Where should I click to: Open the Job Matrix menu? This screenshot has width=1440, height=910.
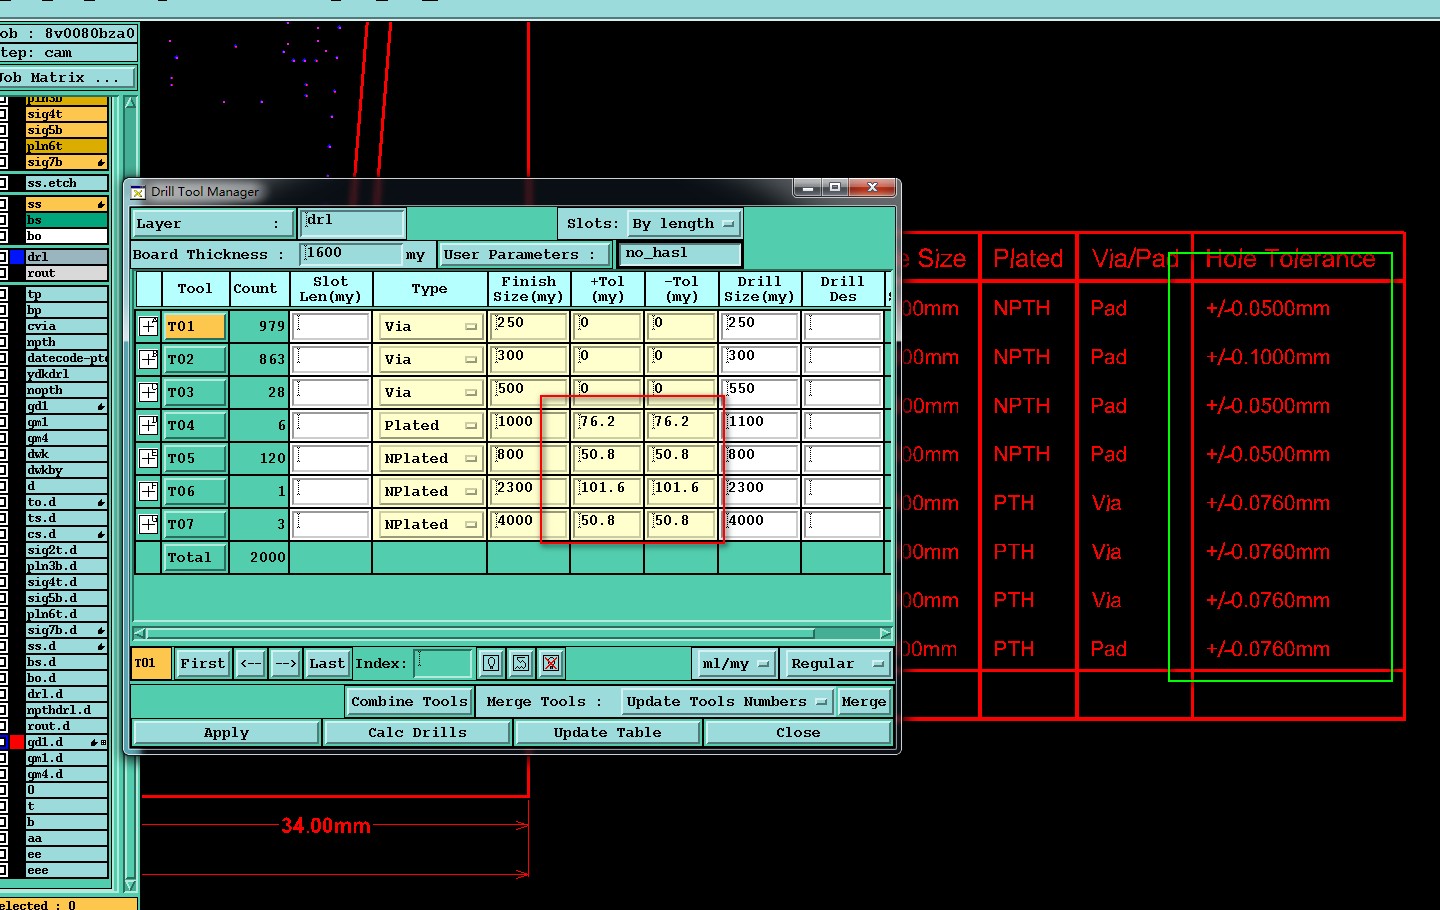pyautogui.click(x=65, y=77)
